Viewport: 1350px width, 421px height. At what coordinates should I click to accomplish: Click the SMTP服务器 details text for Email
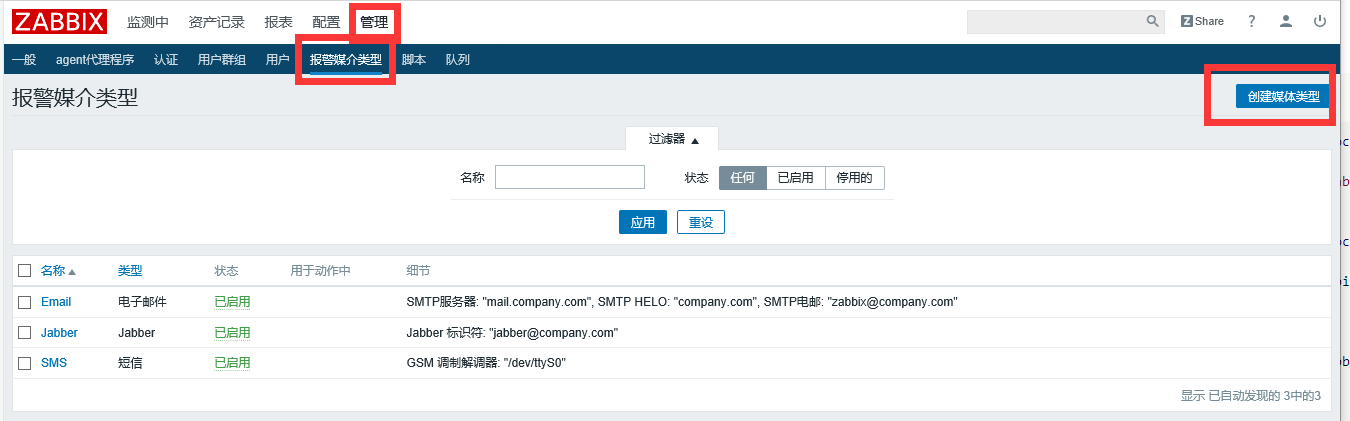[682, 302]
